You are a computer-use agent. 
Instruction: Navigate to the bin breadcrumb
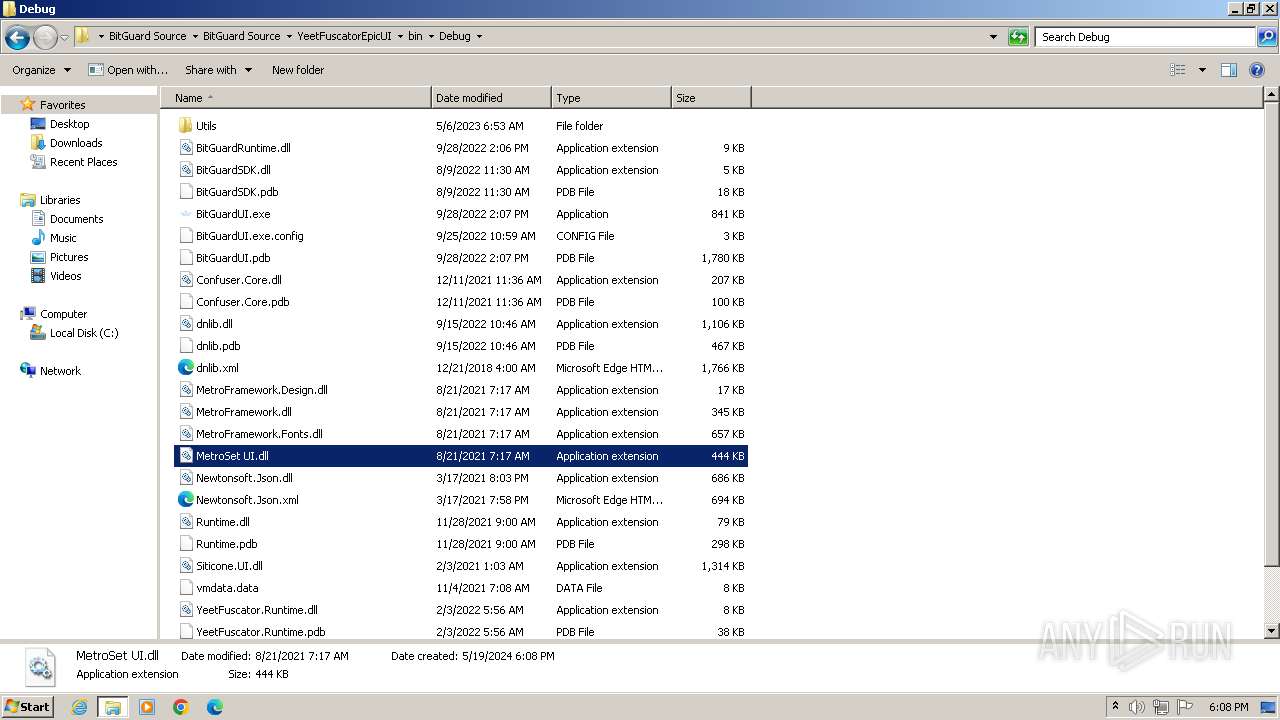point(415,36)
